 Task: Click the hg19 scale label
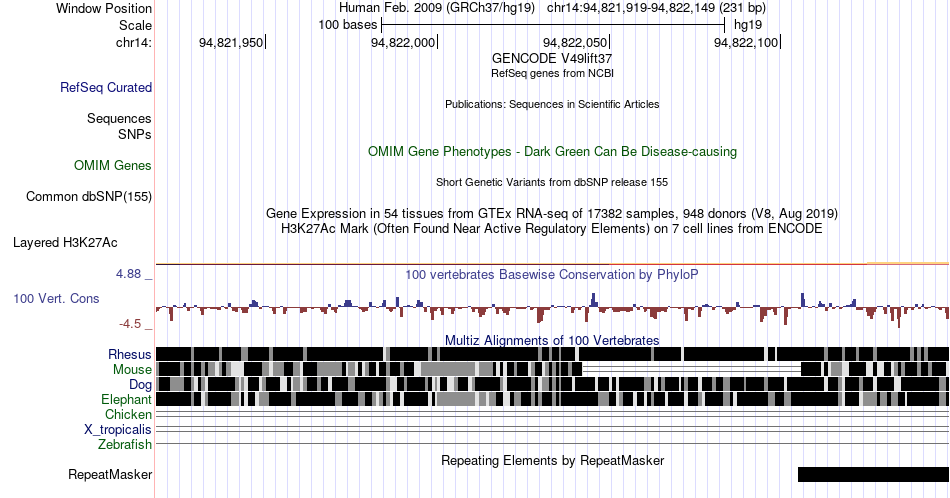[x=748, y=25]
